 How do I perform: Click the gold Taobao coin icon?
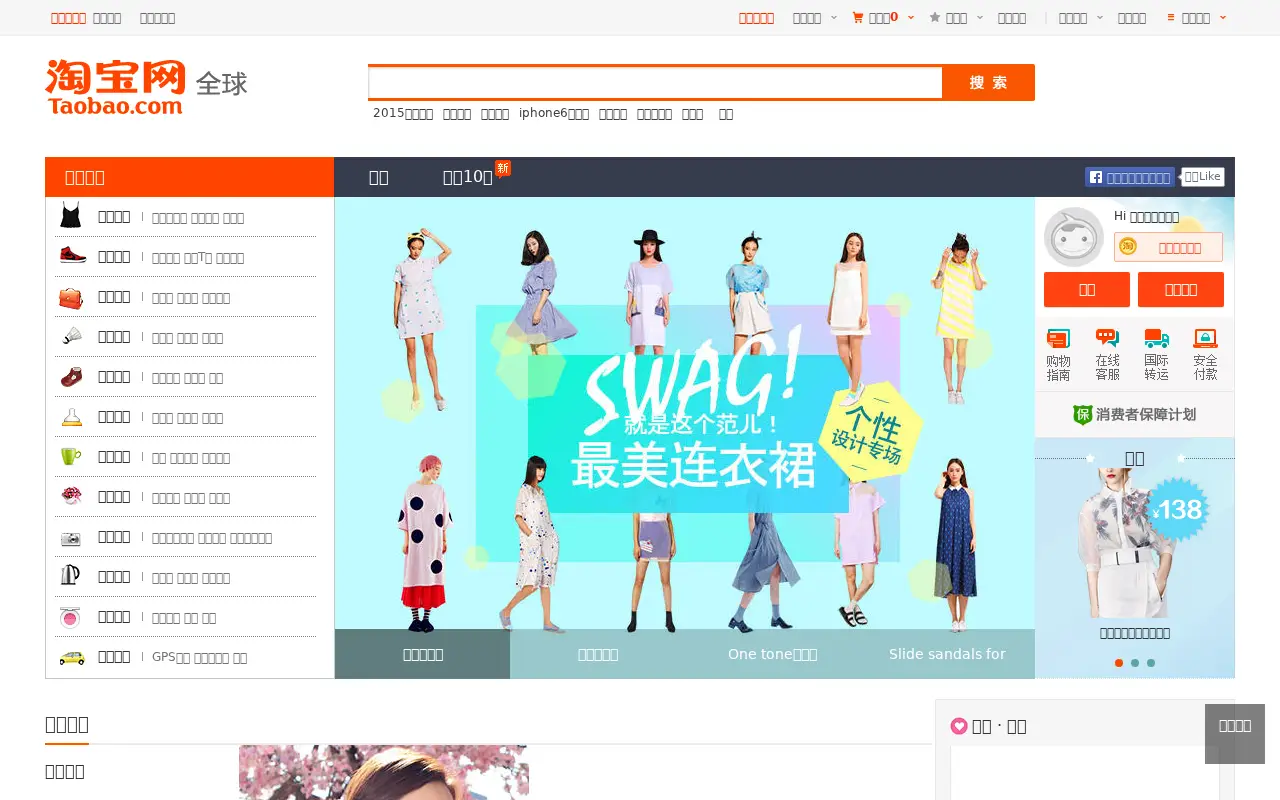[x=1128, y=246]
